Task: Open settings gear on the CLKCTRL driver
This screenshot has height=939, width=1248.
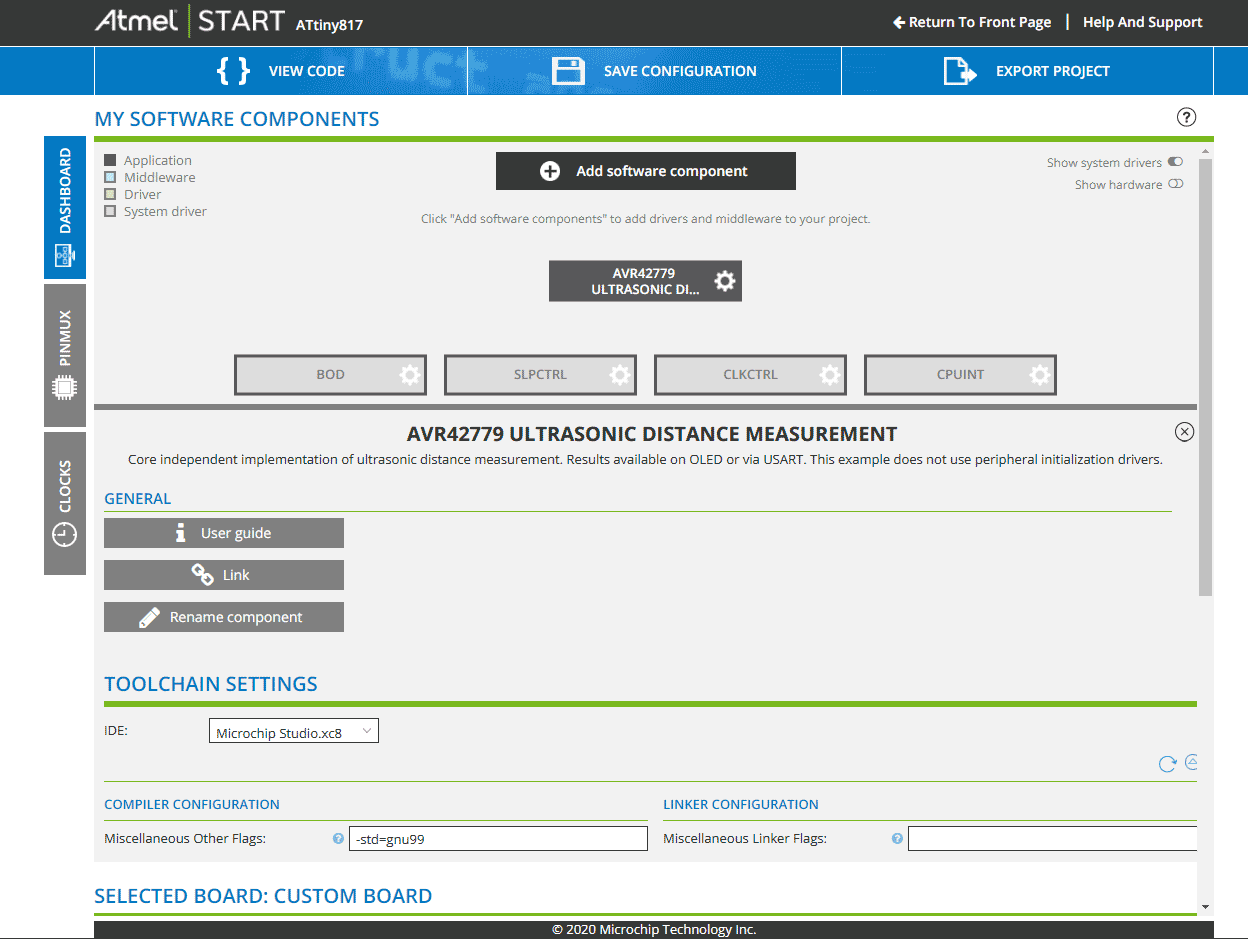Action: pyautogui.click(x=830, y=375)
